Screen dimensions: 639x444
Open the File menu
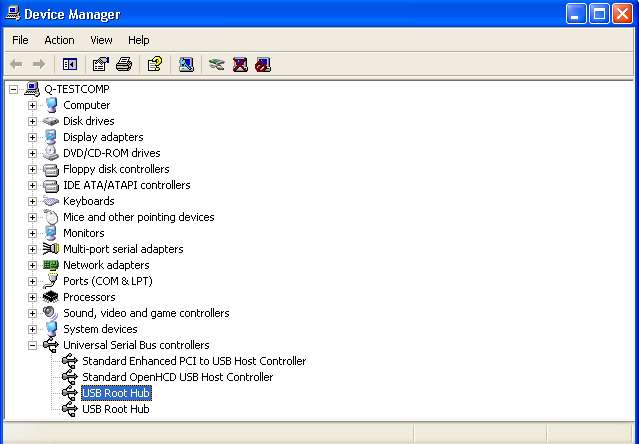(20, 40)
